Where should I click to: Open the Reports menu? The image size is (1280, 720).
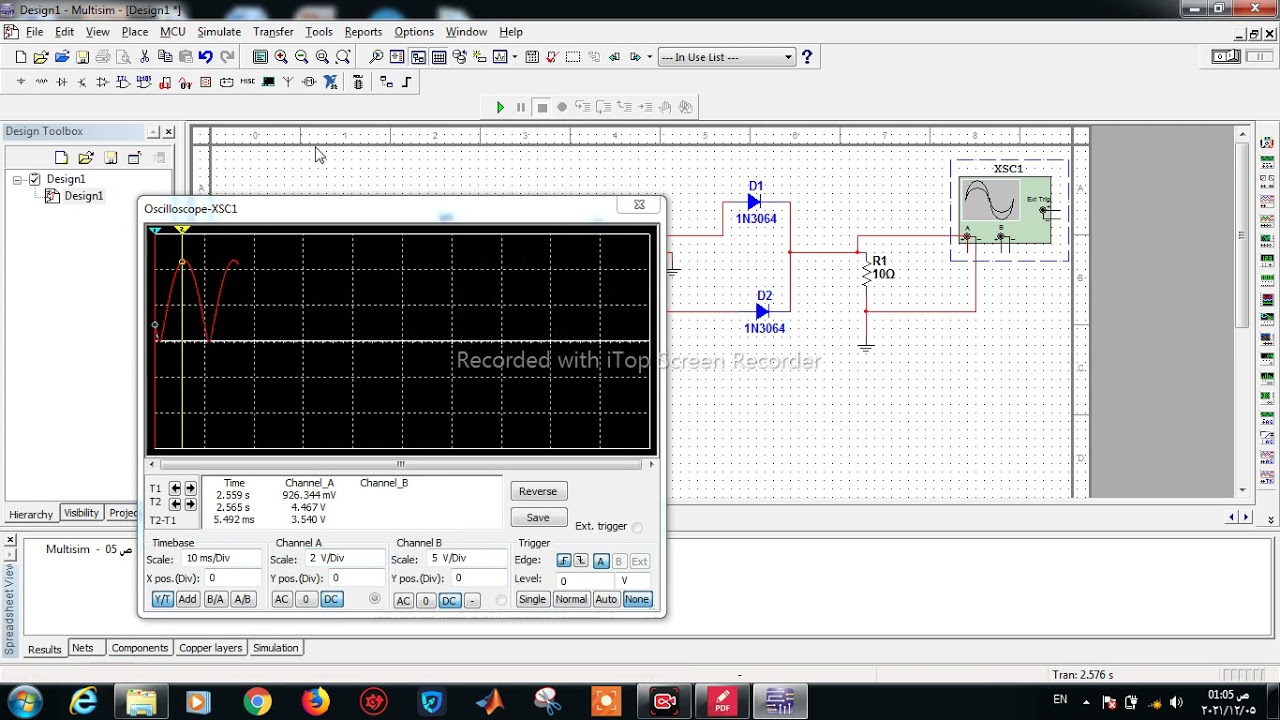[x=363, y=32]
